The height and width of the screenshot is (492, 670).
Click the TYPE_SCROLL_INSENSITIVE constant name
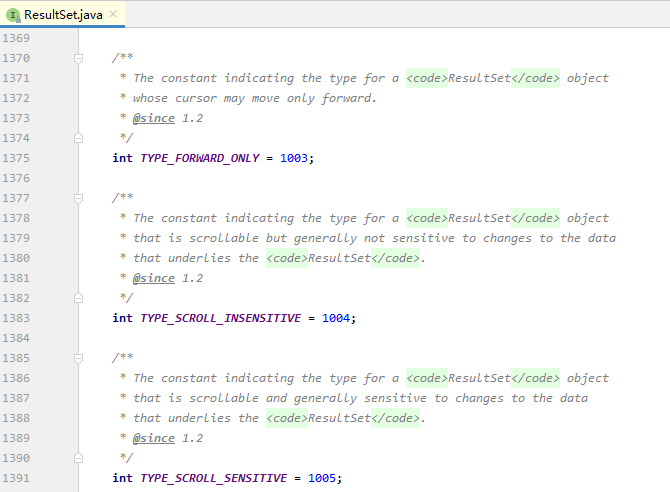tap(220, 318)
